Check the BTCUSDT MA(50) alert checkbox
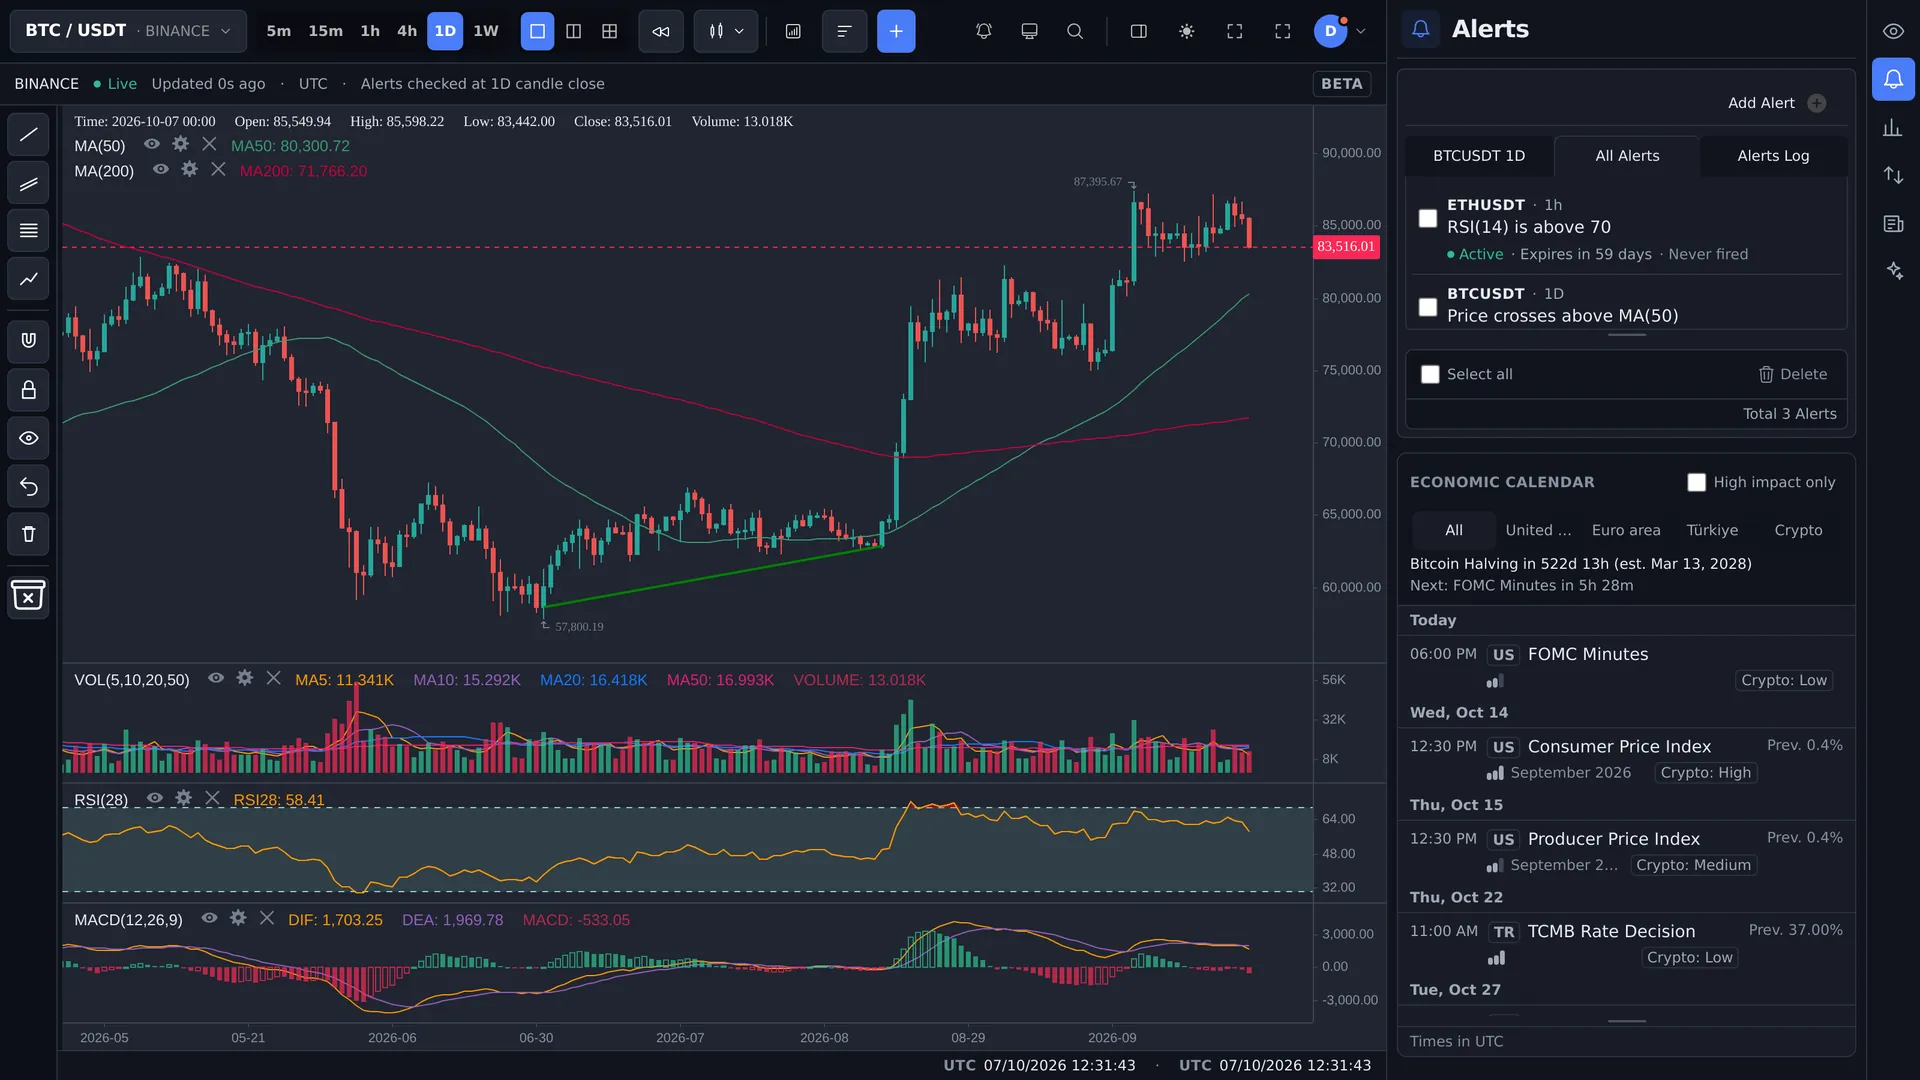 coord(1428,307)
